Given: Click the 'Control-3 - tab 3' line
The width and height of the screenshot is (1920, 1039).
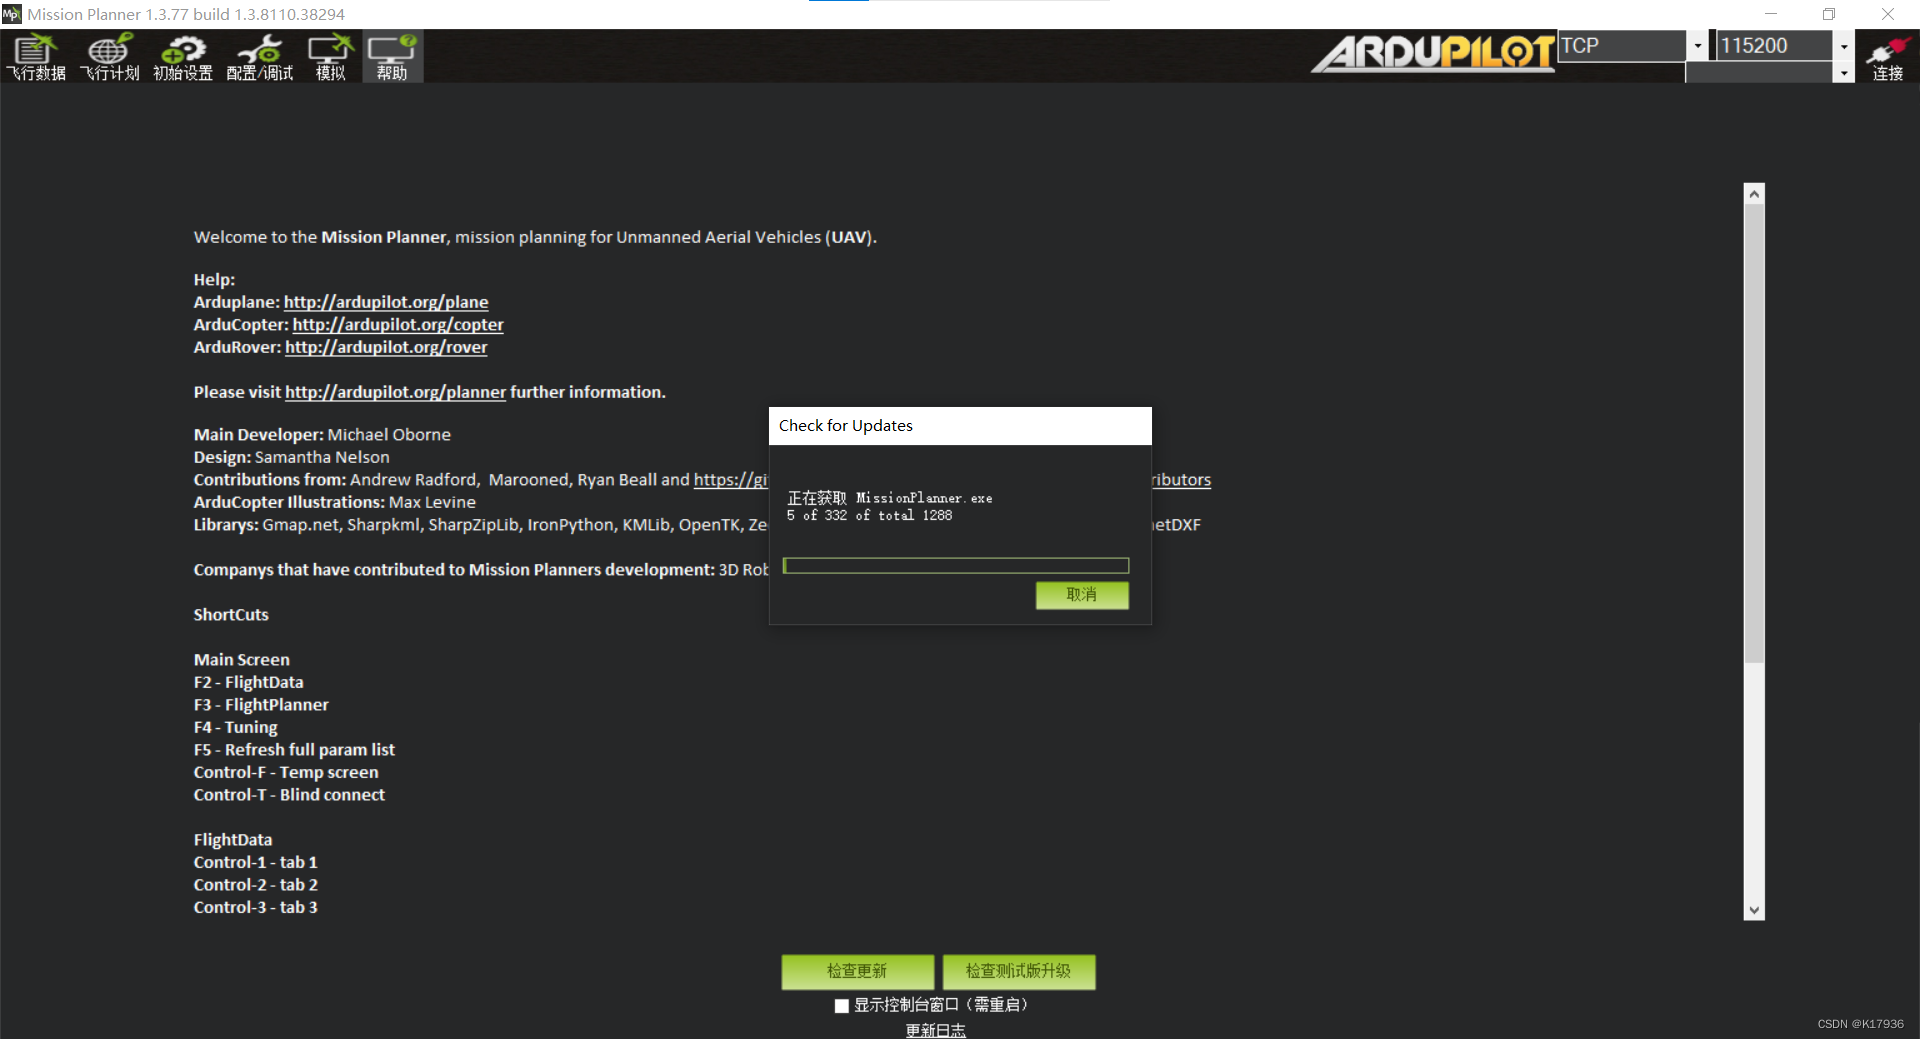Looking at the screenshot, I should (256, 907).
